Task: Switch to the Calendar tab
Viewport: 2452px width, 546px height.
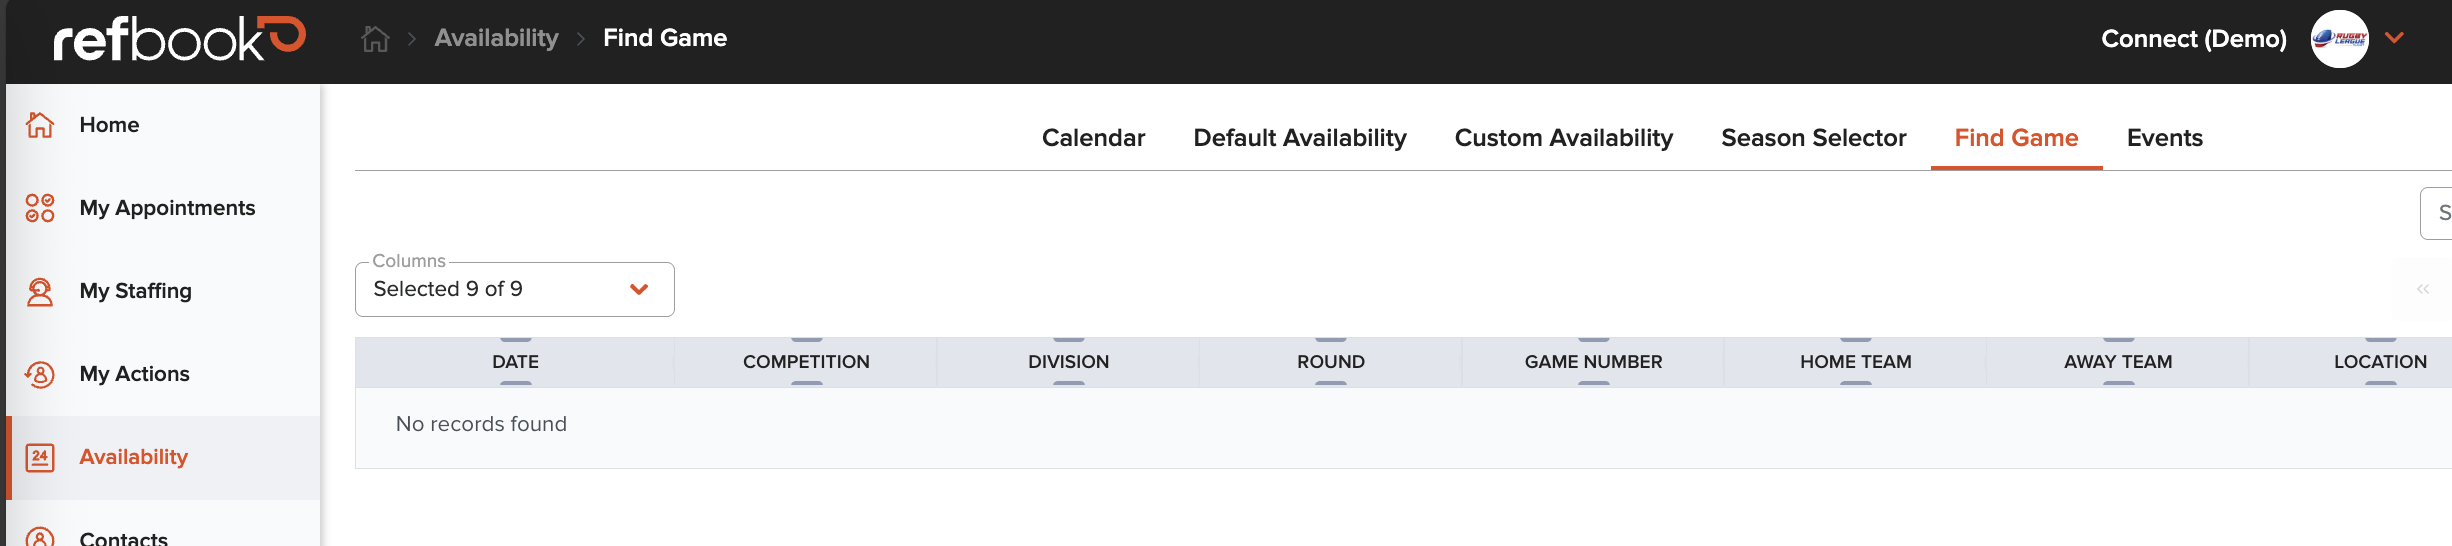Action: (1093, 138)
